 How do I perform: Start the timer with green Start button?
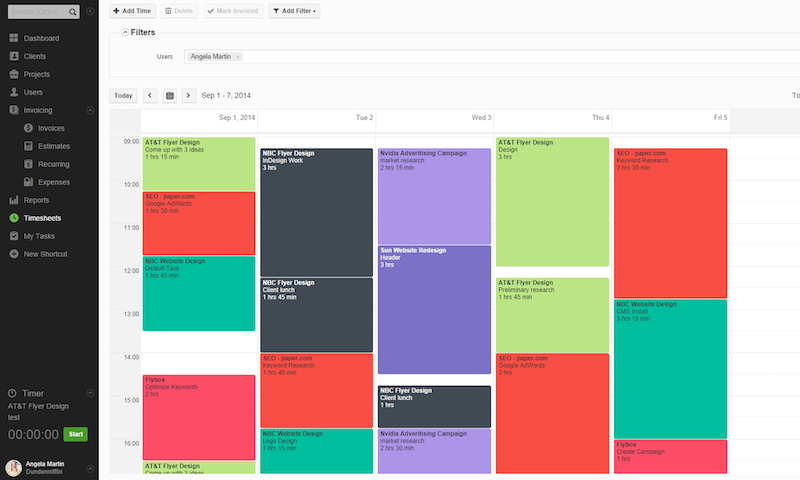coord(76,434)
